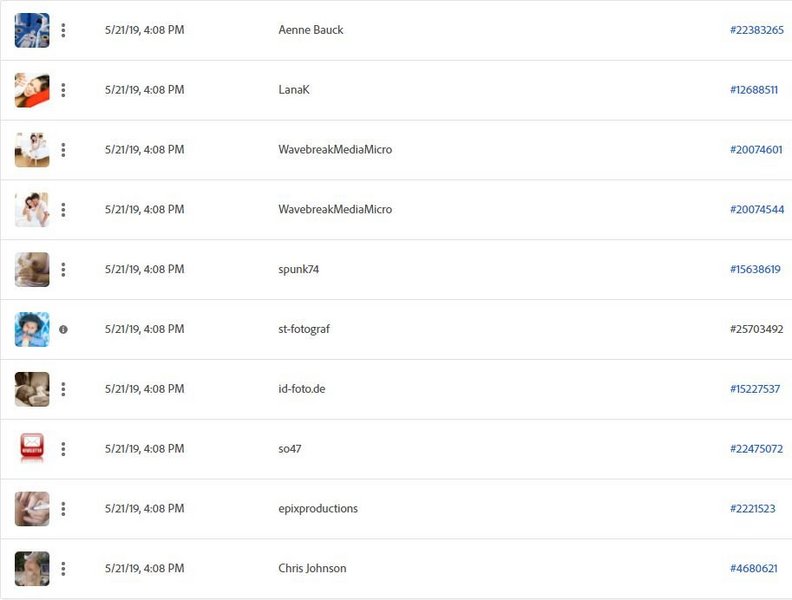The height and width of the screenshot is (600, 792).
Task: Open more options for the LanaK row
Action: [x=63, y=90]
